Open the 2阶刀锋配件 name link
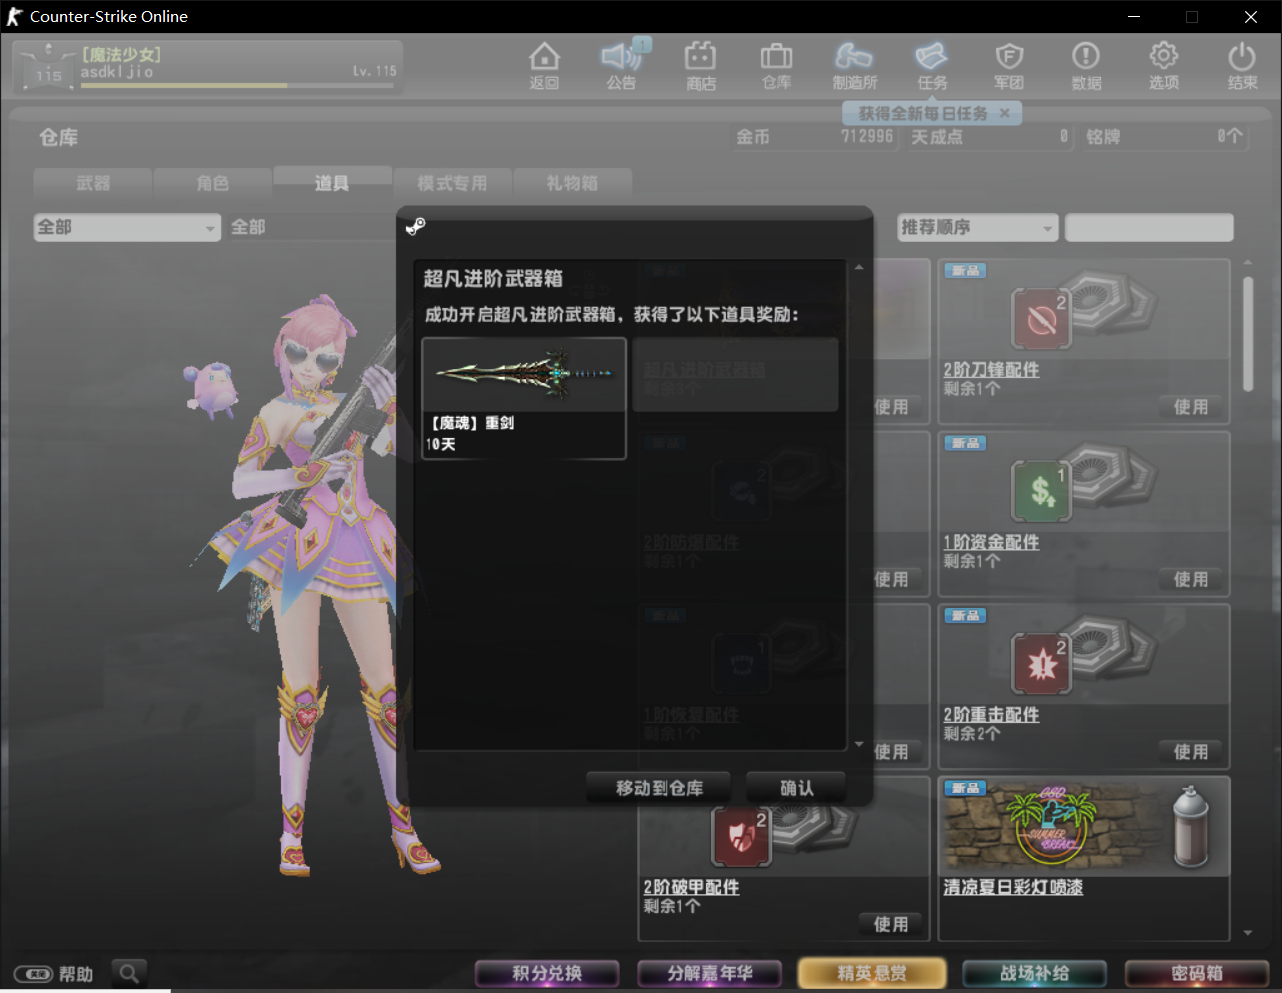The height and width of the screenshot is (993, 1282). [991, 370]
